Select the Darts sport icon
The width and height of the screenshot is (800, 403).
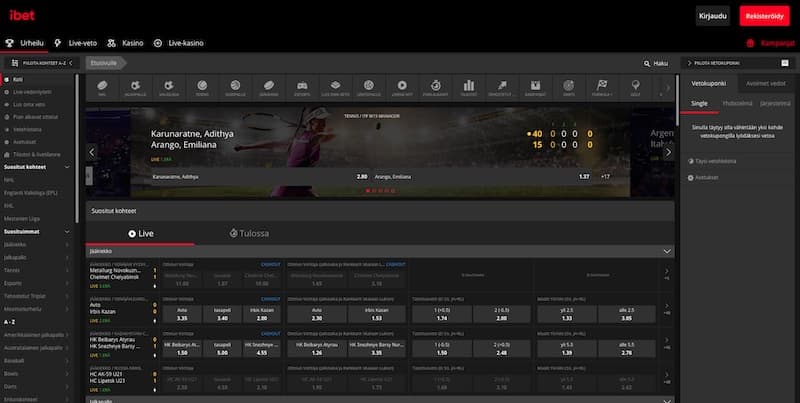[568, 88]
